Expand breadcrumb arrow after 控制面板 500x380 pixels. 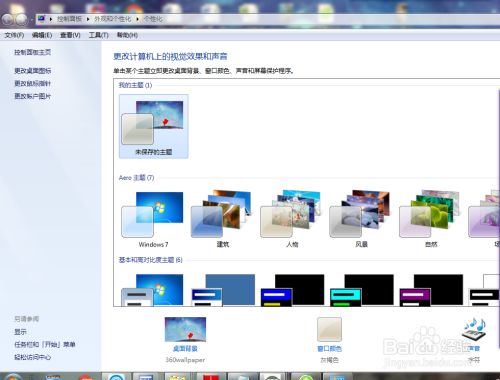tap(88, 19)
